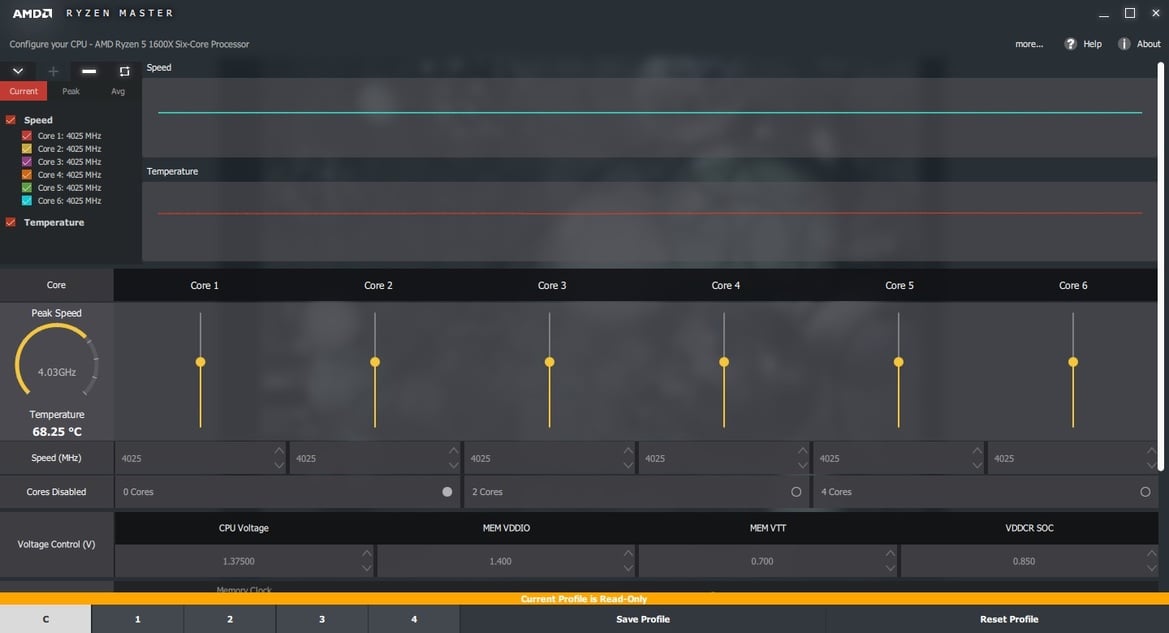Screen dimensions: 1169x633
Task: Collapse the graph panel chevron icon
Action: pyautogui.click(x=18, y=71)
